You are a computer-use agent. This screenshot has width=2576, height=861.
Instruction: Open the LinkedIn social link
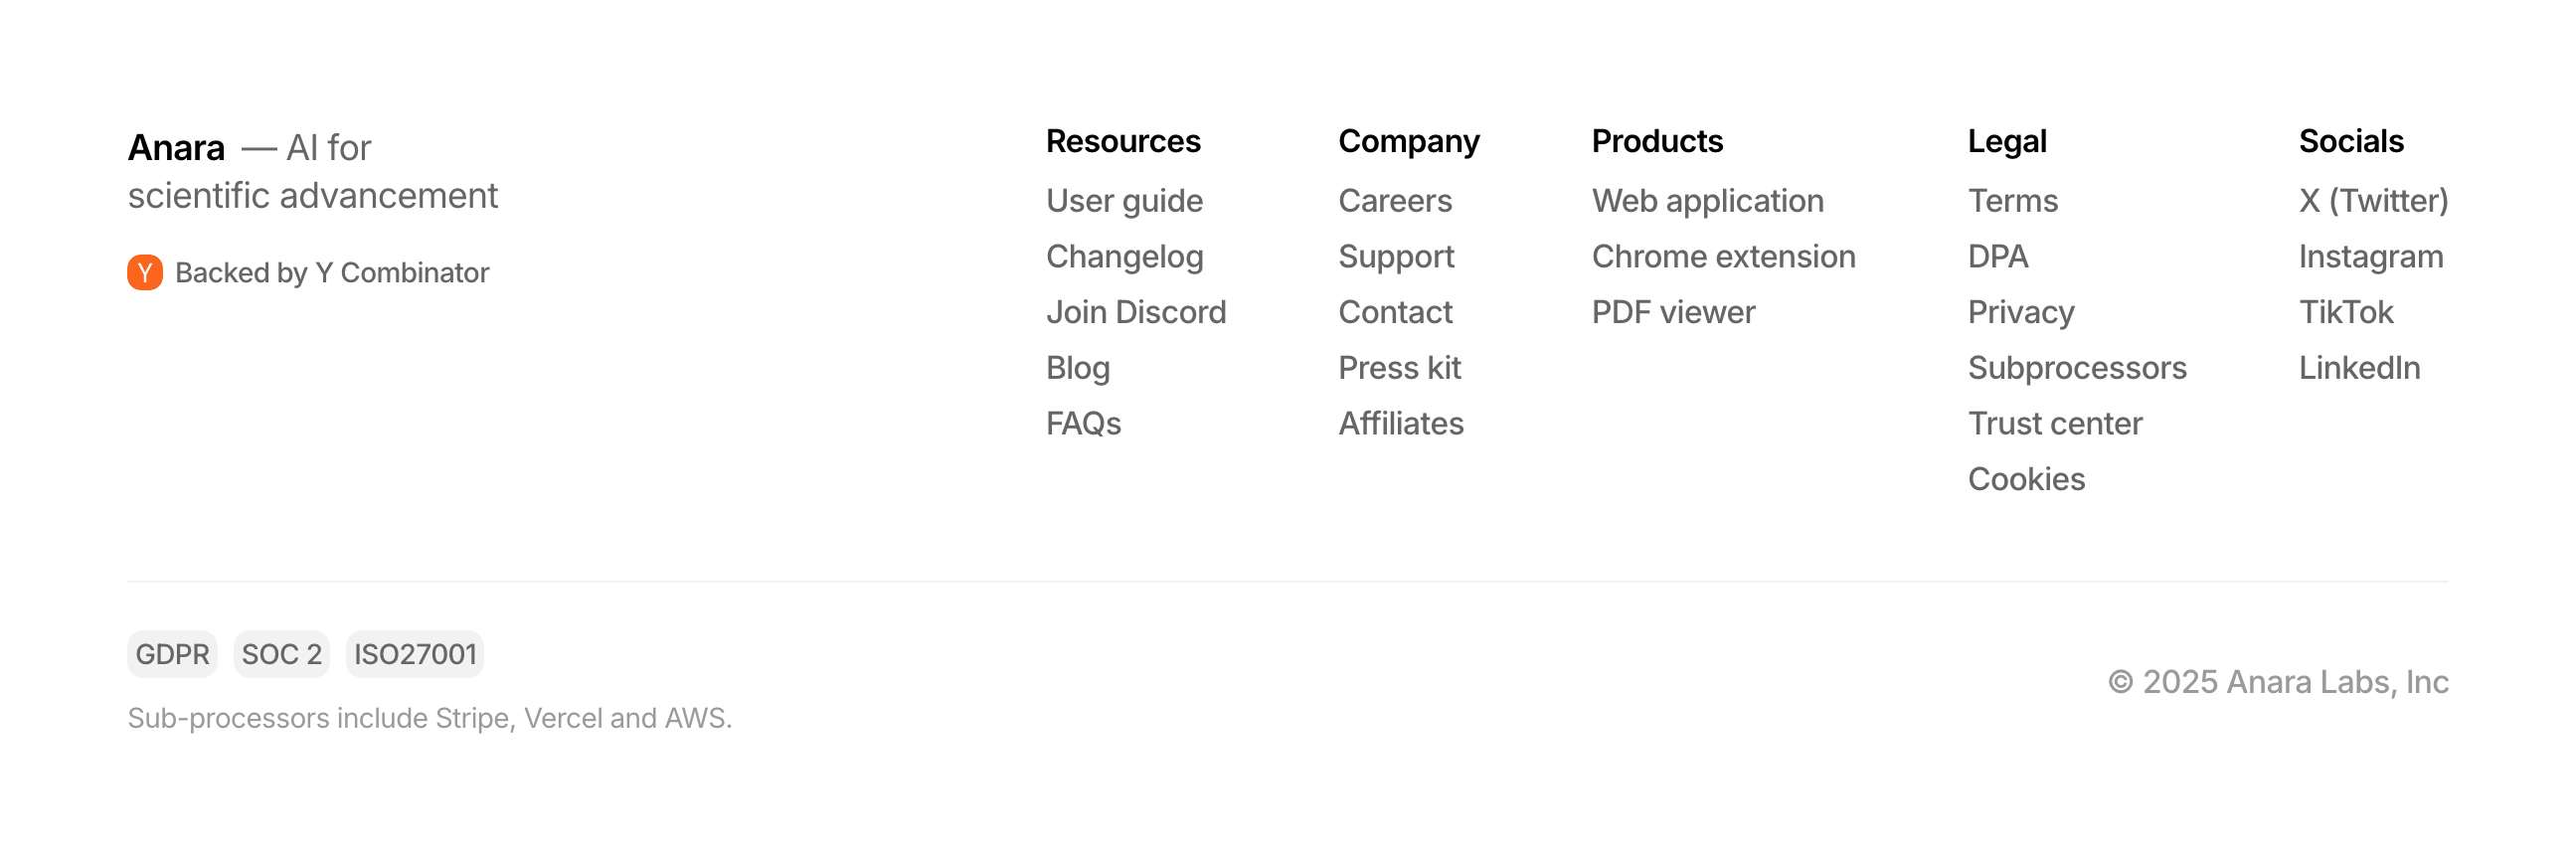point(2358,368)
